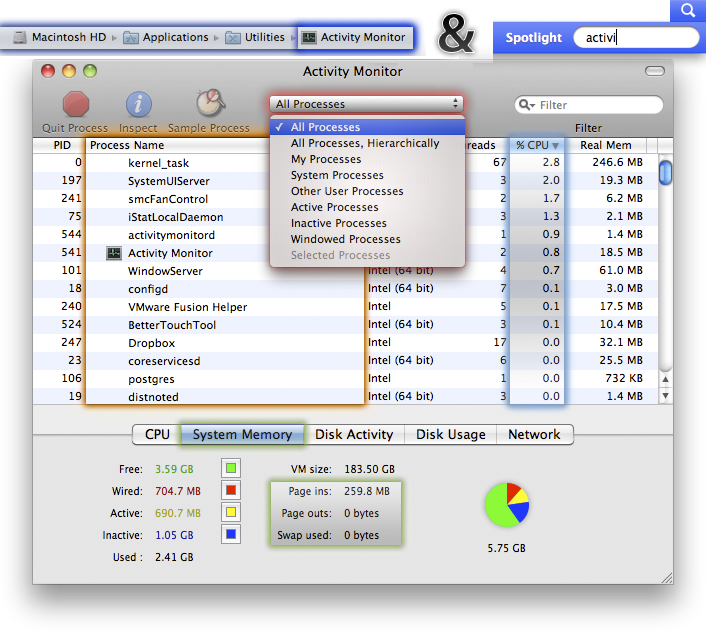
Task: Click Macintosh HD in the path bar
Action: coord(69,37)
